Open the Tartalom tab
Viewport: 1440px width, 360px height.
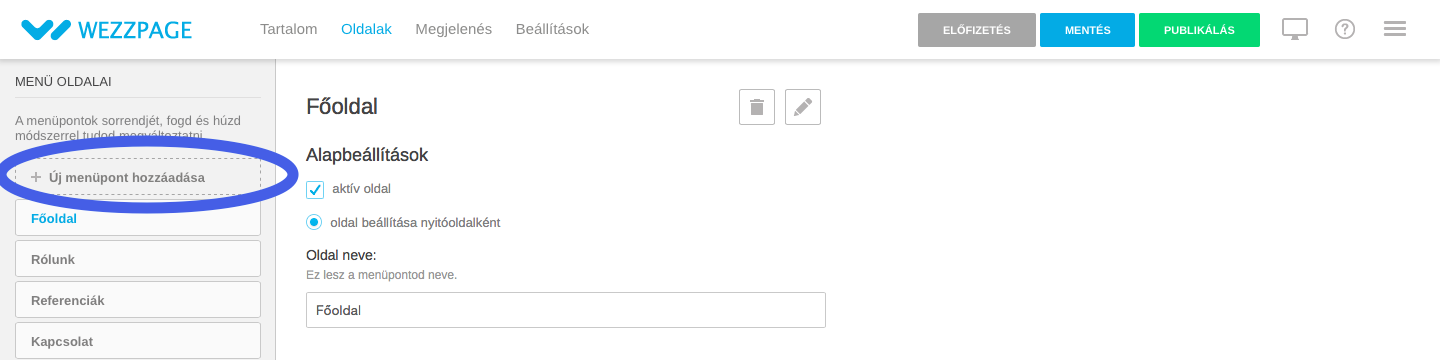click(288, 30)
